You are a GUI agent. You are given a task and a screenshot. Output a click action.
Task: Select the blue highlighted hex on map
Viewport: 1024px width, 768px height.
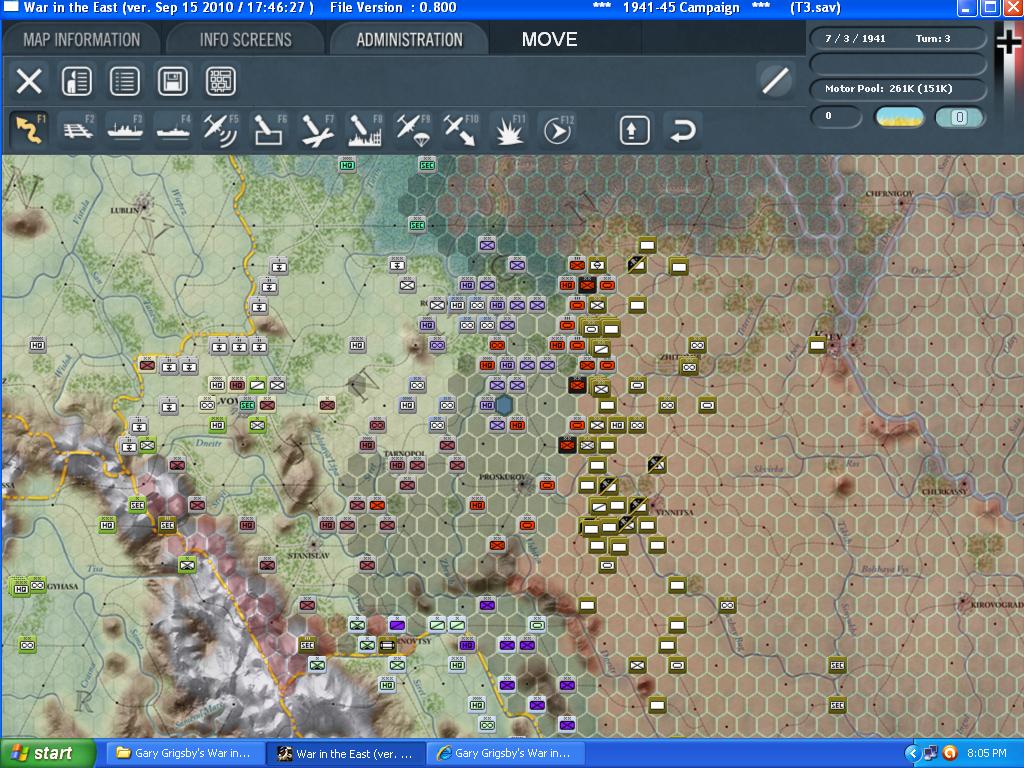point(504,405)
